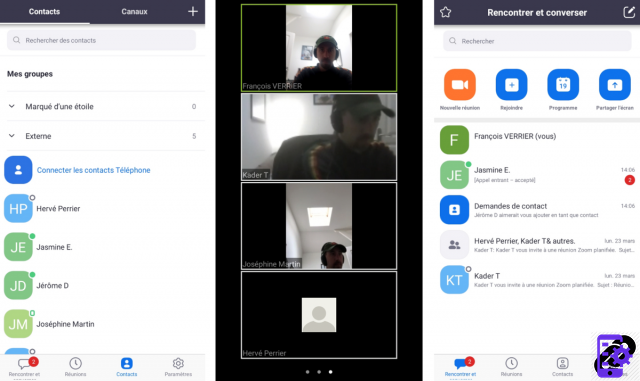Open the group chat icon for Hervé Perrier, Kader T
The image size is (640, 381).
454,245
